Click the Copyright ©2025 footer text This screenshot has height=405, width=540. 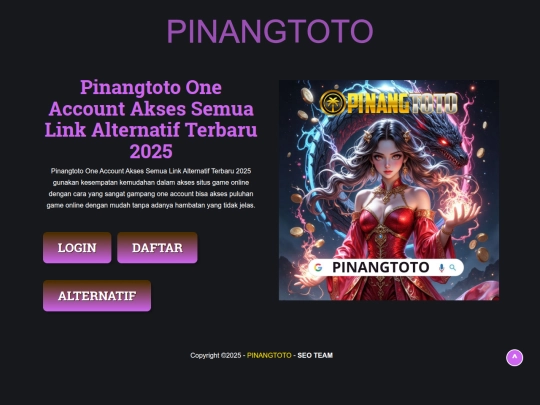[x=216, y=355]
